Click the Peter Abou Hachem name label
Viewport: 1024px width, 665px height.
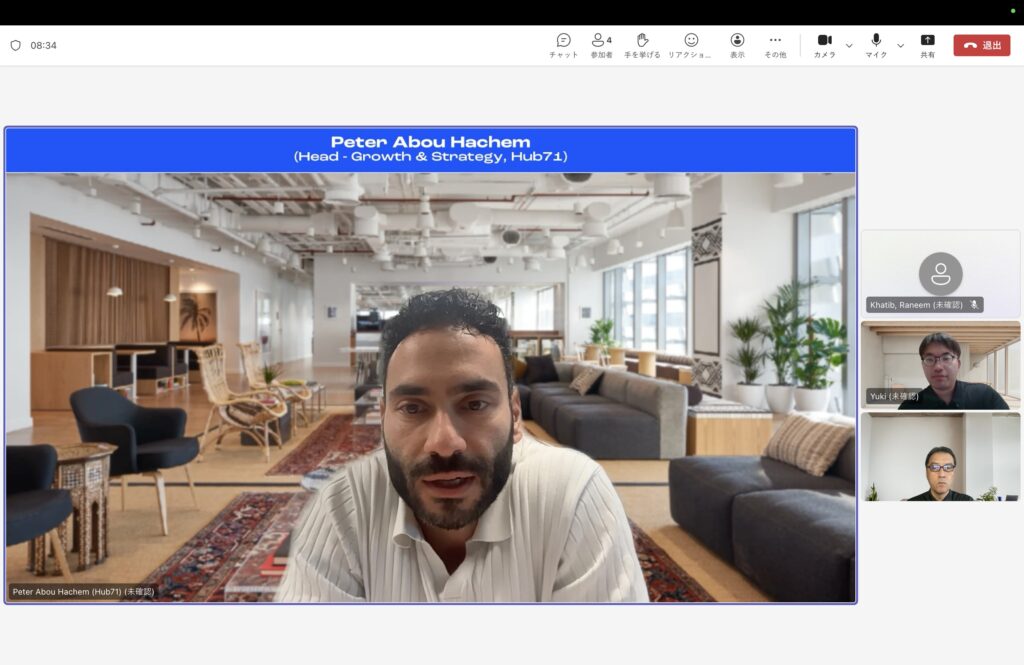tap(82, 592)
